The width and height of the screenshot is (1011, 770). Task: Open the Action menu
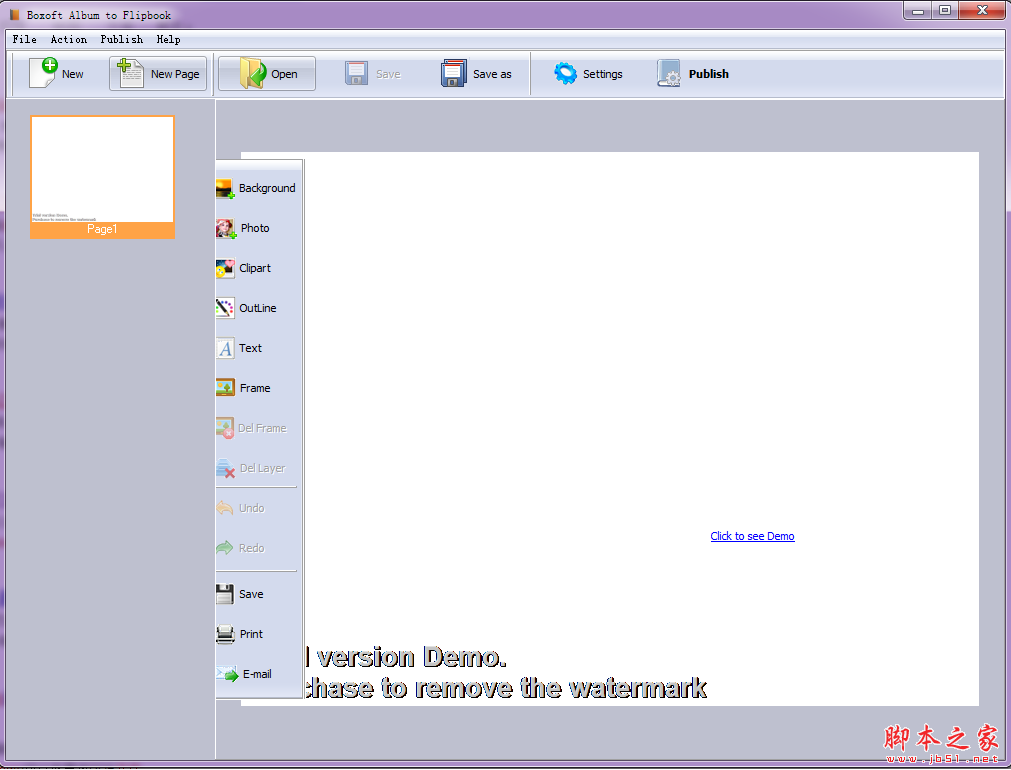[68, 39]
